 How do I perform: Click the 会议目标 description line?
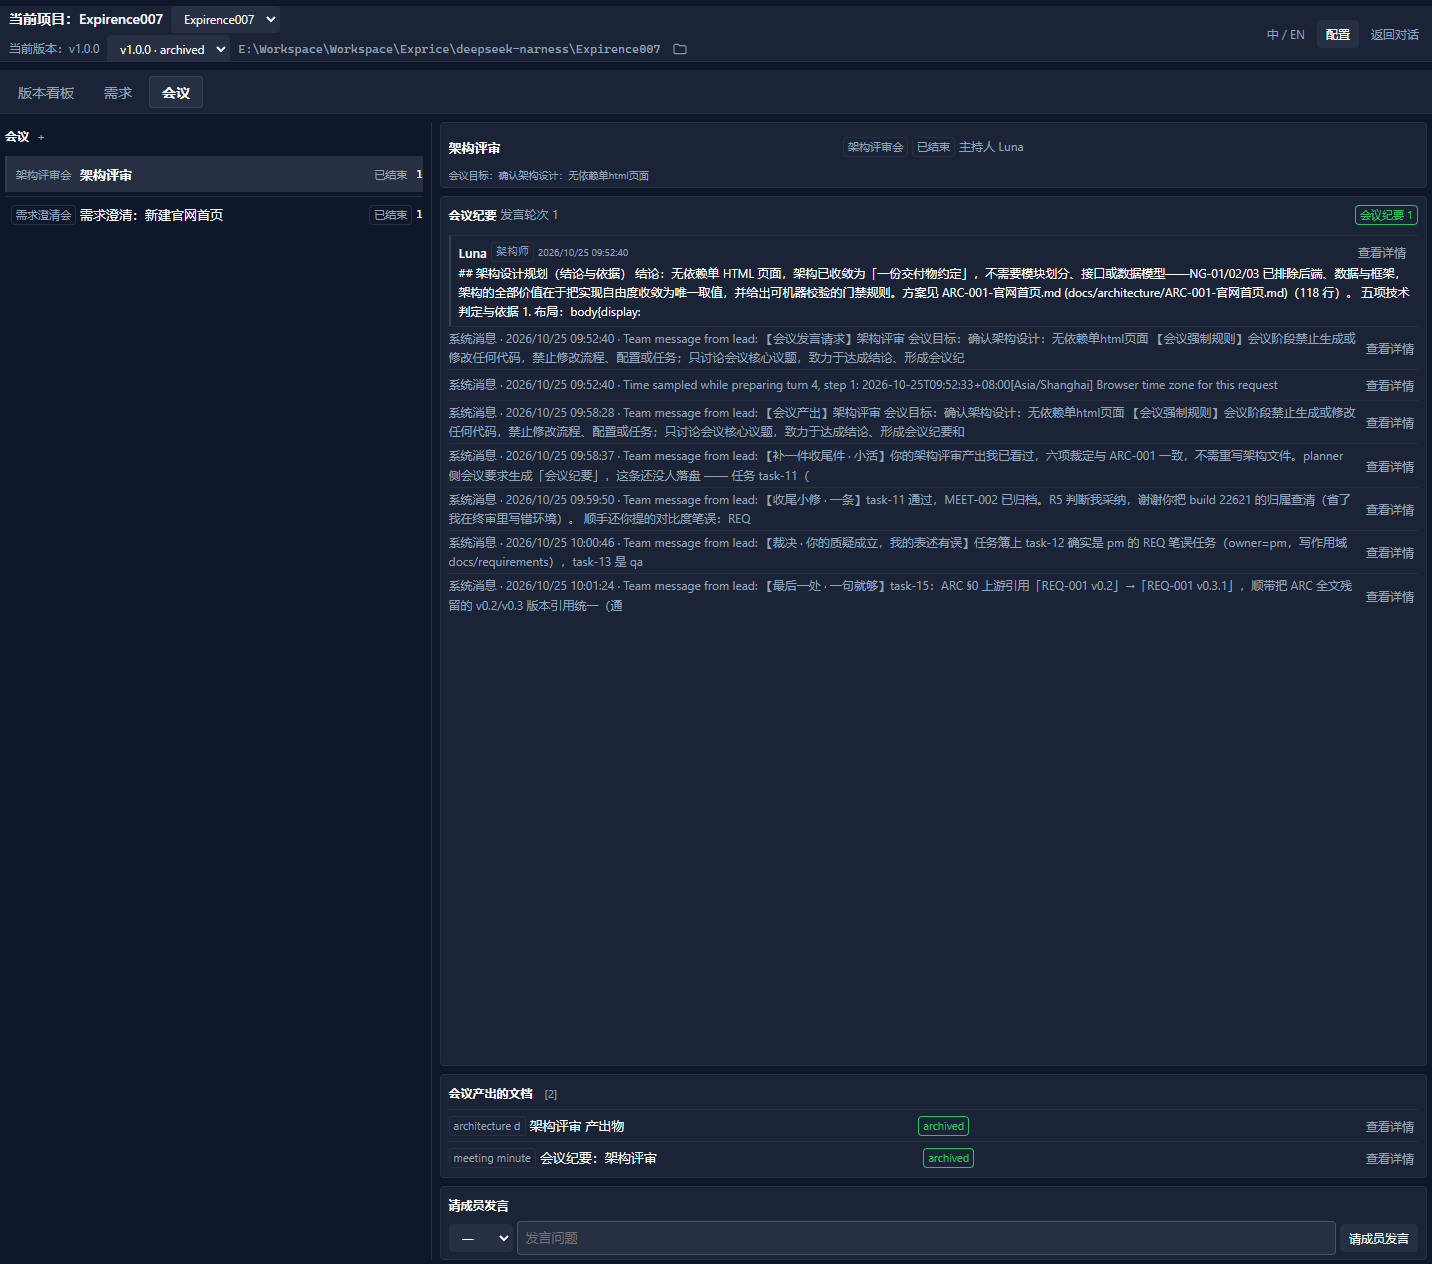(x=549, y=176)
